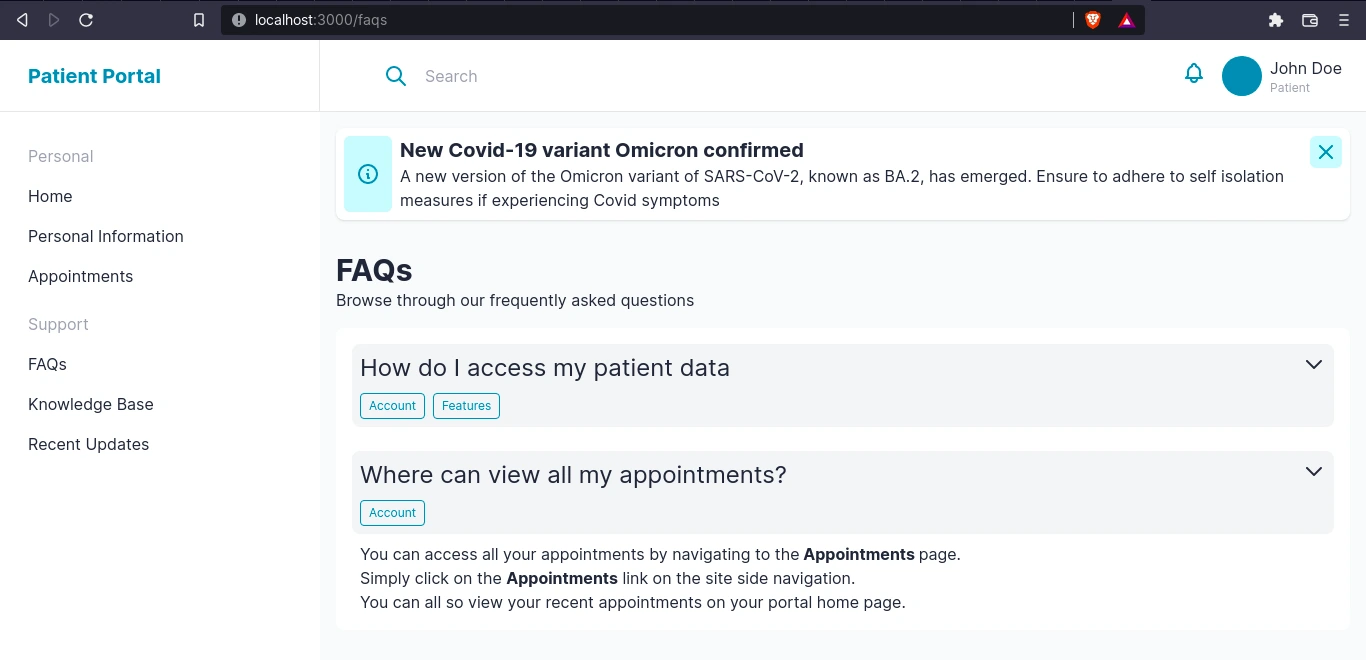Click the Patient Portal logo link

(x=94, y=76)
